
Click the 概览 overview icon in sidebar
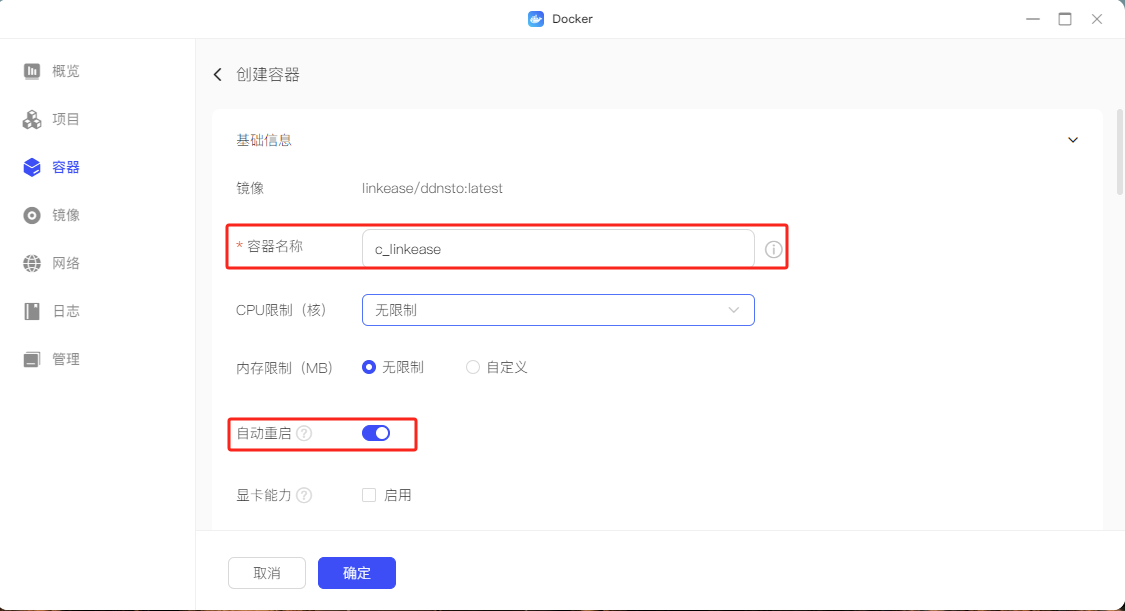(x=32, y=71)
